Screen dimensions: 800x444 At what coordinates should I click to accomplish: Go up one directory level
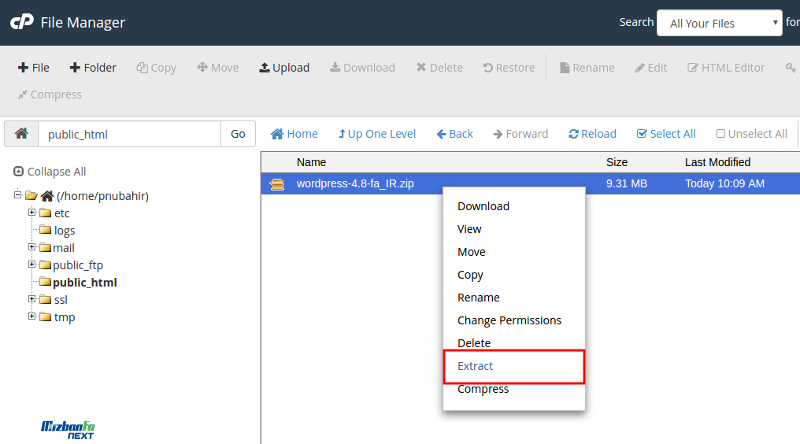[376, 134]
